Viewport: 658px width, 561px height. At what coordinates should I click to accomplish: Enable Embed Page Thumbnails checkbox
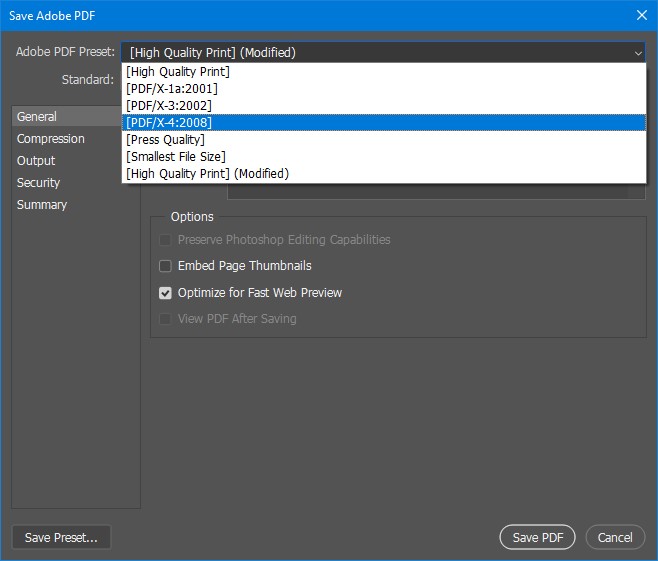[165, 266]
